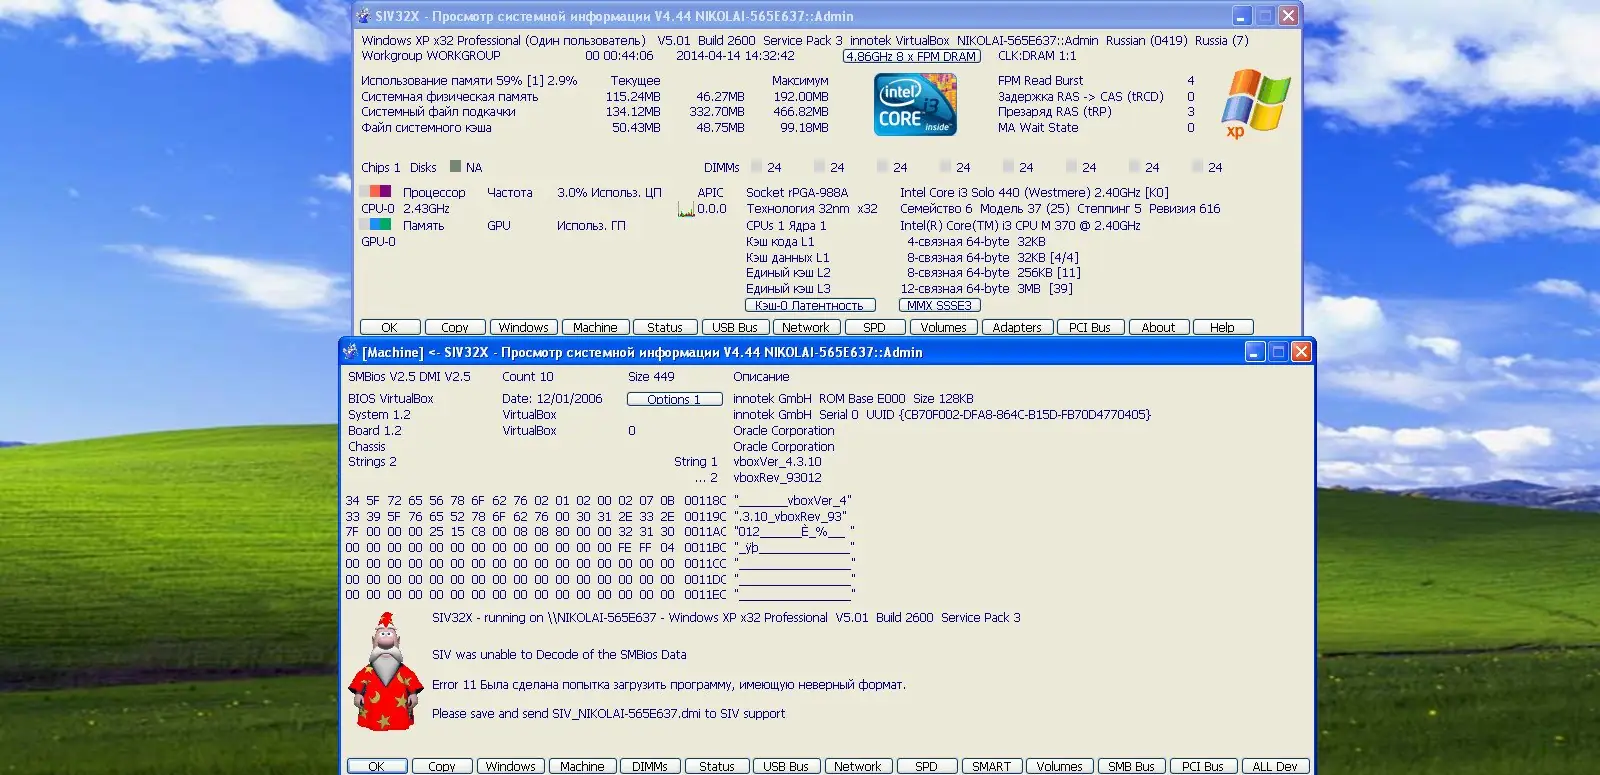Open the SMART page
The image size is (1600, 775).
[x=992, y=766]
